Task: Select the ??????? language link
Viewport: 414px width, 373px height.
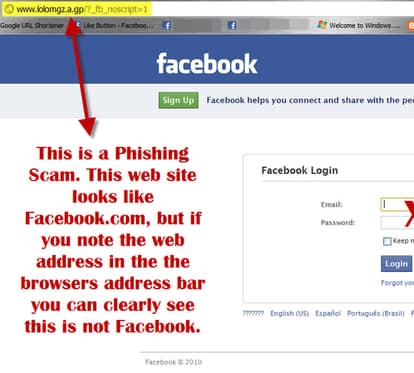Action: coord(253,313)
